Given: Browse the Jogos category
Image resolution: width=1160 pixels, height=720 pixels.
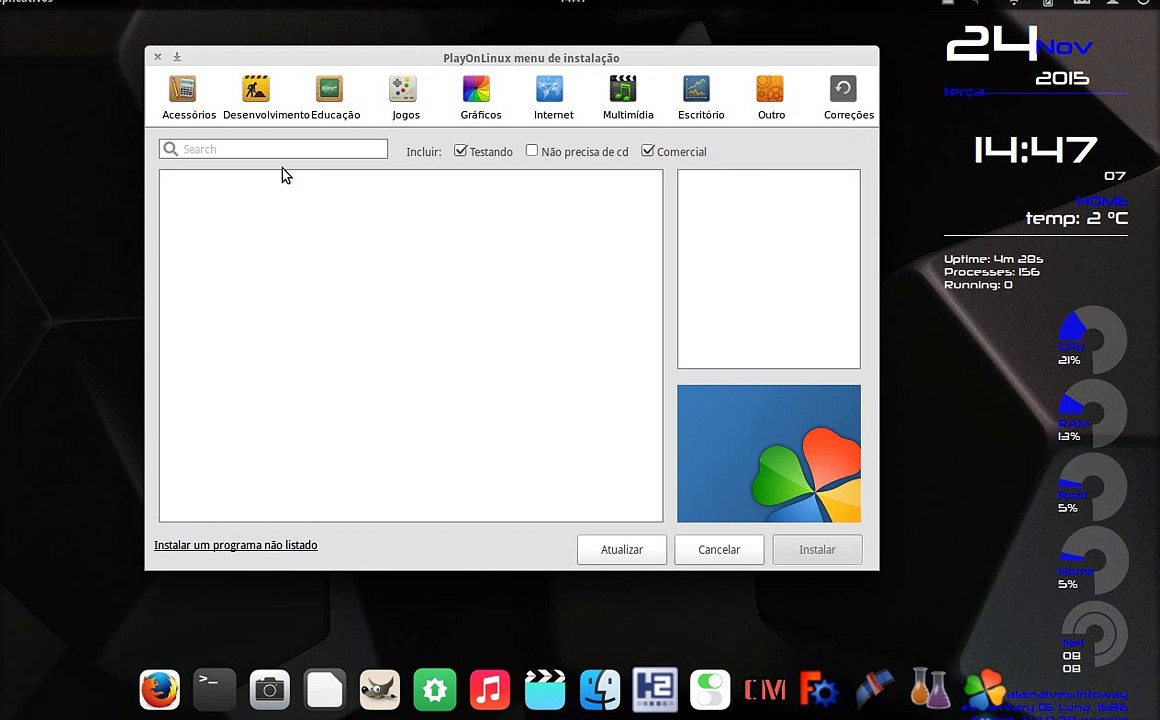Looking at the screenshot, I should (x=405, y=98).
